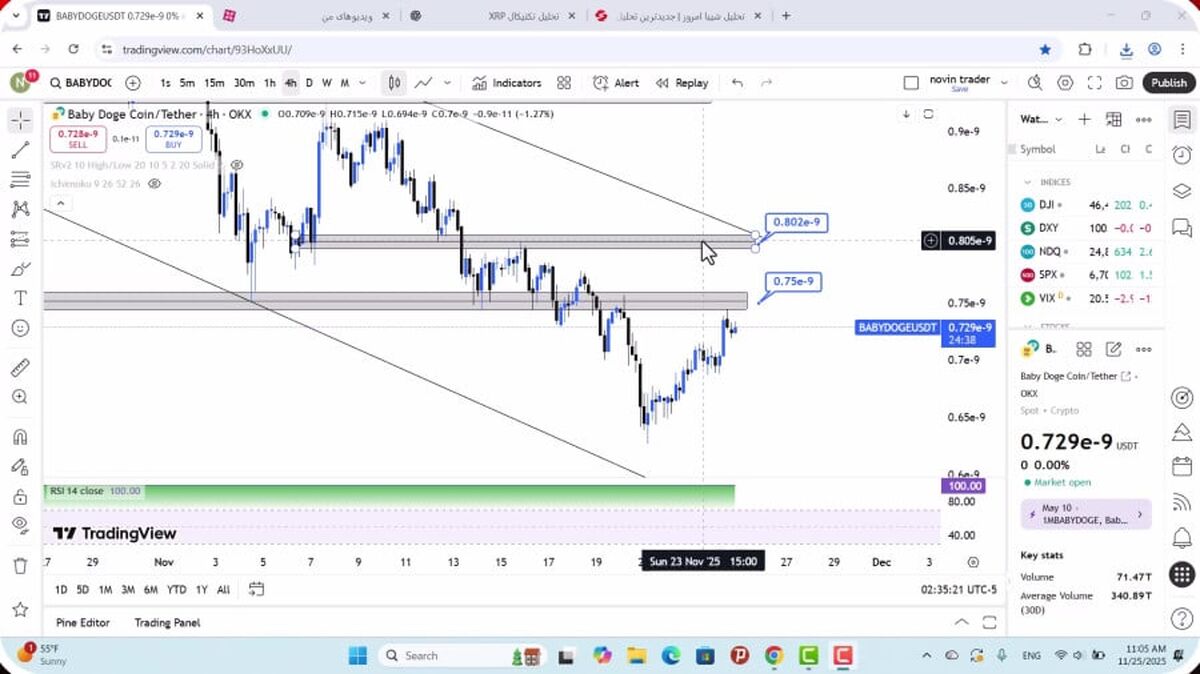
Task: Enter fullscreen mode
Action: coord(1095,83)
